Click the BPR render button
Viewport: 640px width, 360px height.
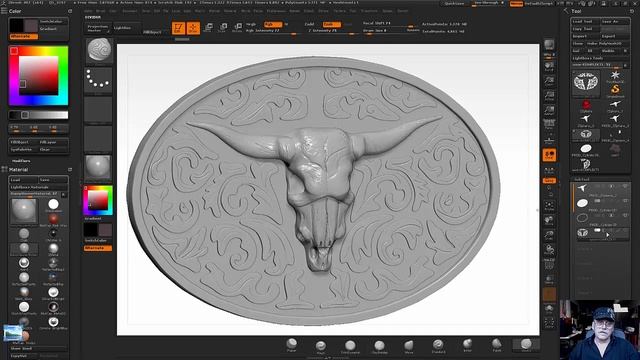click(x=549, y=44)
